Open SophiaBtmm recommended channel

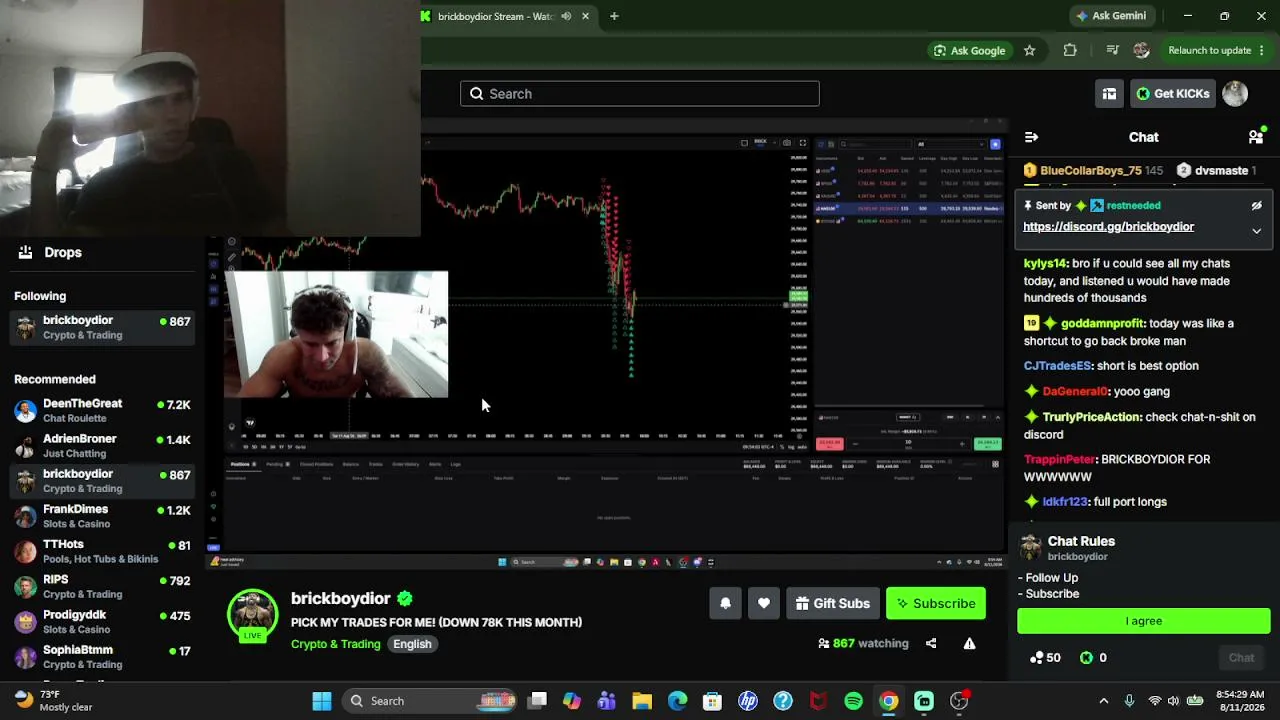102,657
